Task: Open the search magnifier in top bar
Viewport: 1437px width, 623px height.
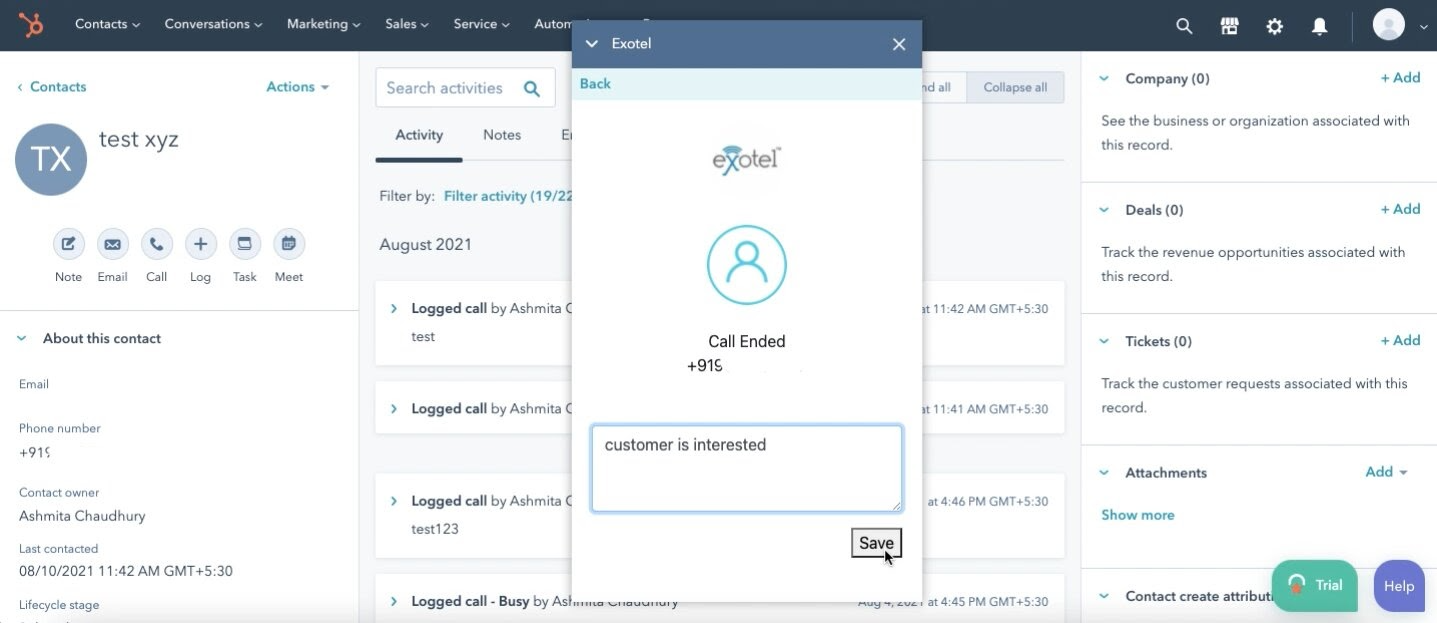Action: click(1184, 27)
